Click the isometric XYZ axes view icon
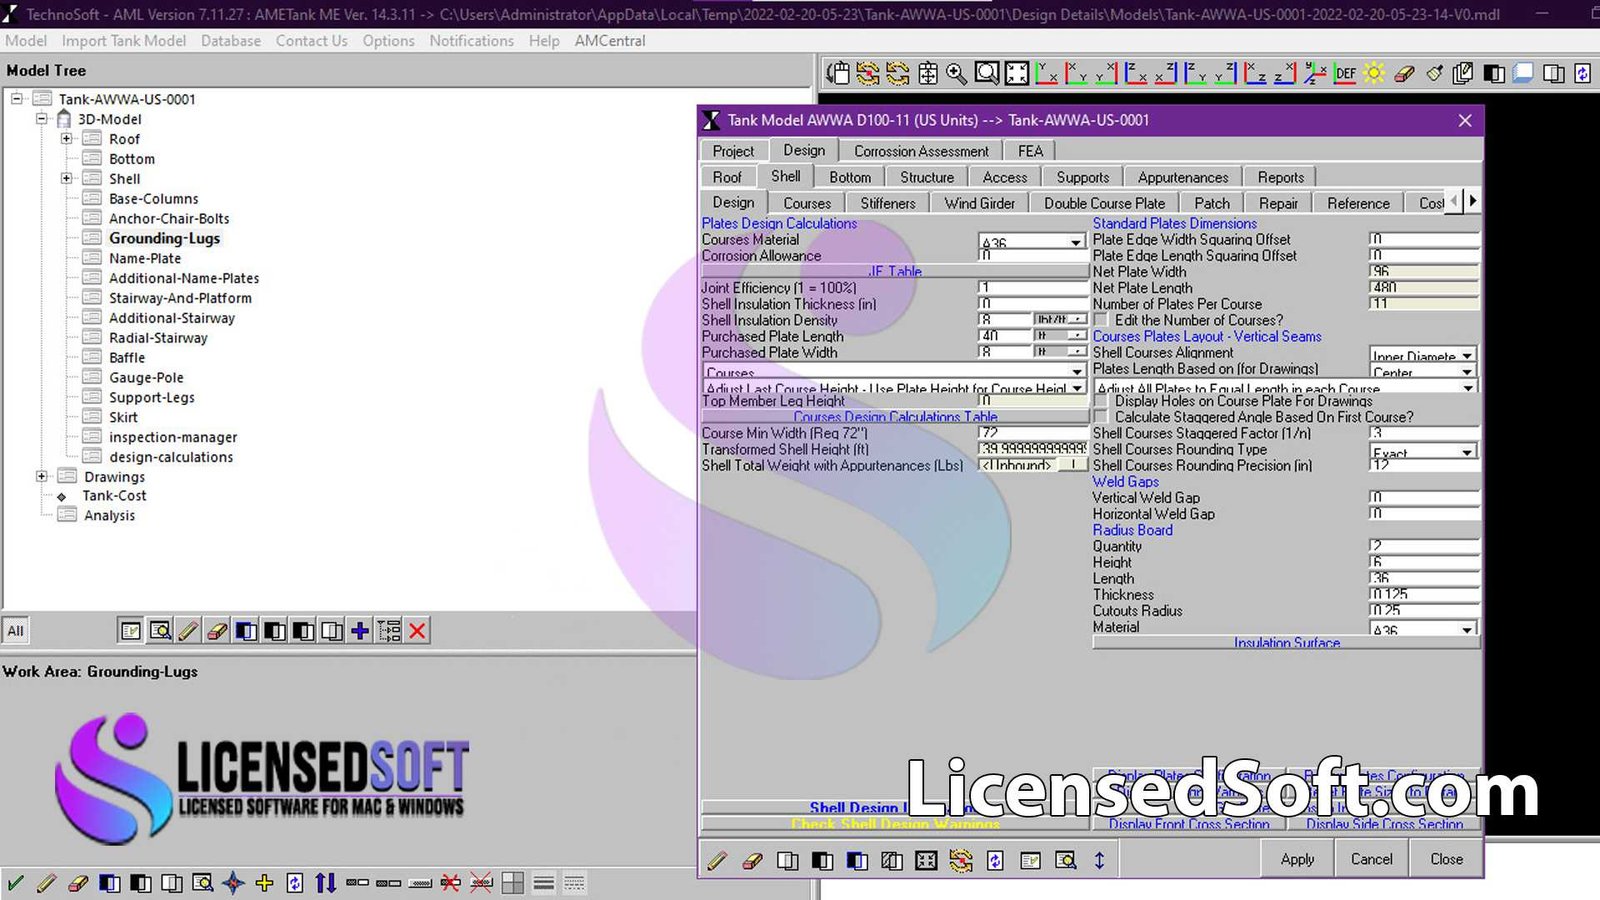 point(1316,73)
